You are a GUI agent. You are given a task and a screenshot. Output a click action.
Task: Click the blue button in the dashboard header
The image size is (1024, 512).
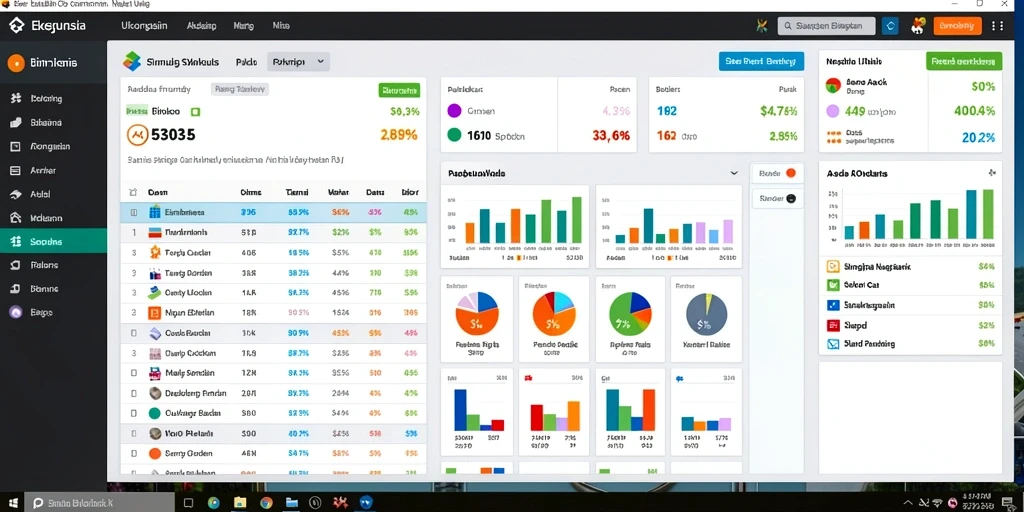(x=761, y=61)
